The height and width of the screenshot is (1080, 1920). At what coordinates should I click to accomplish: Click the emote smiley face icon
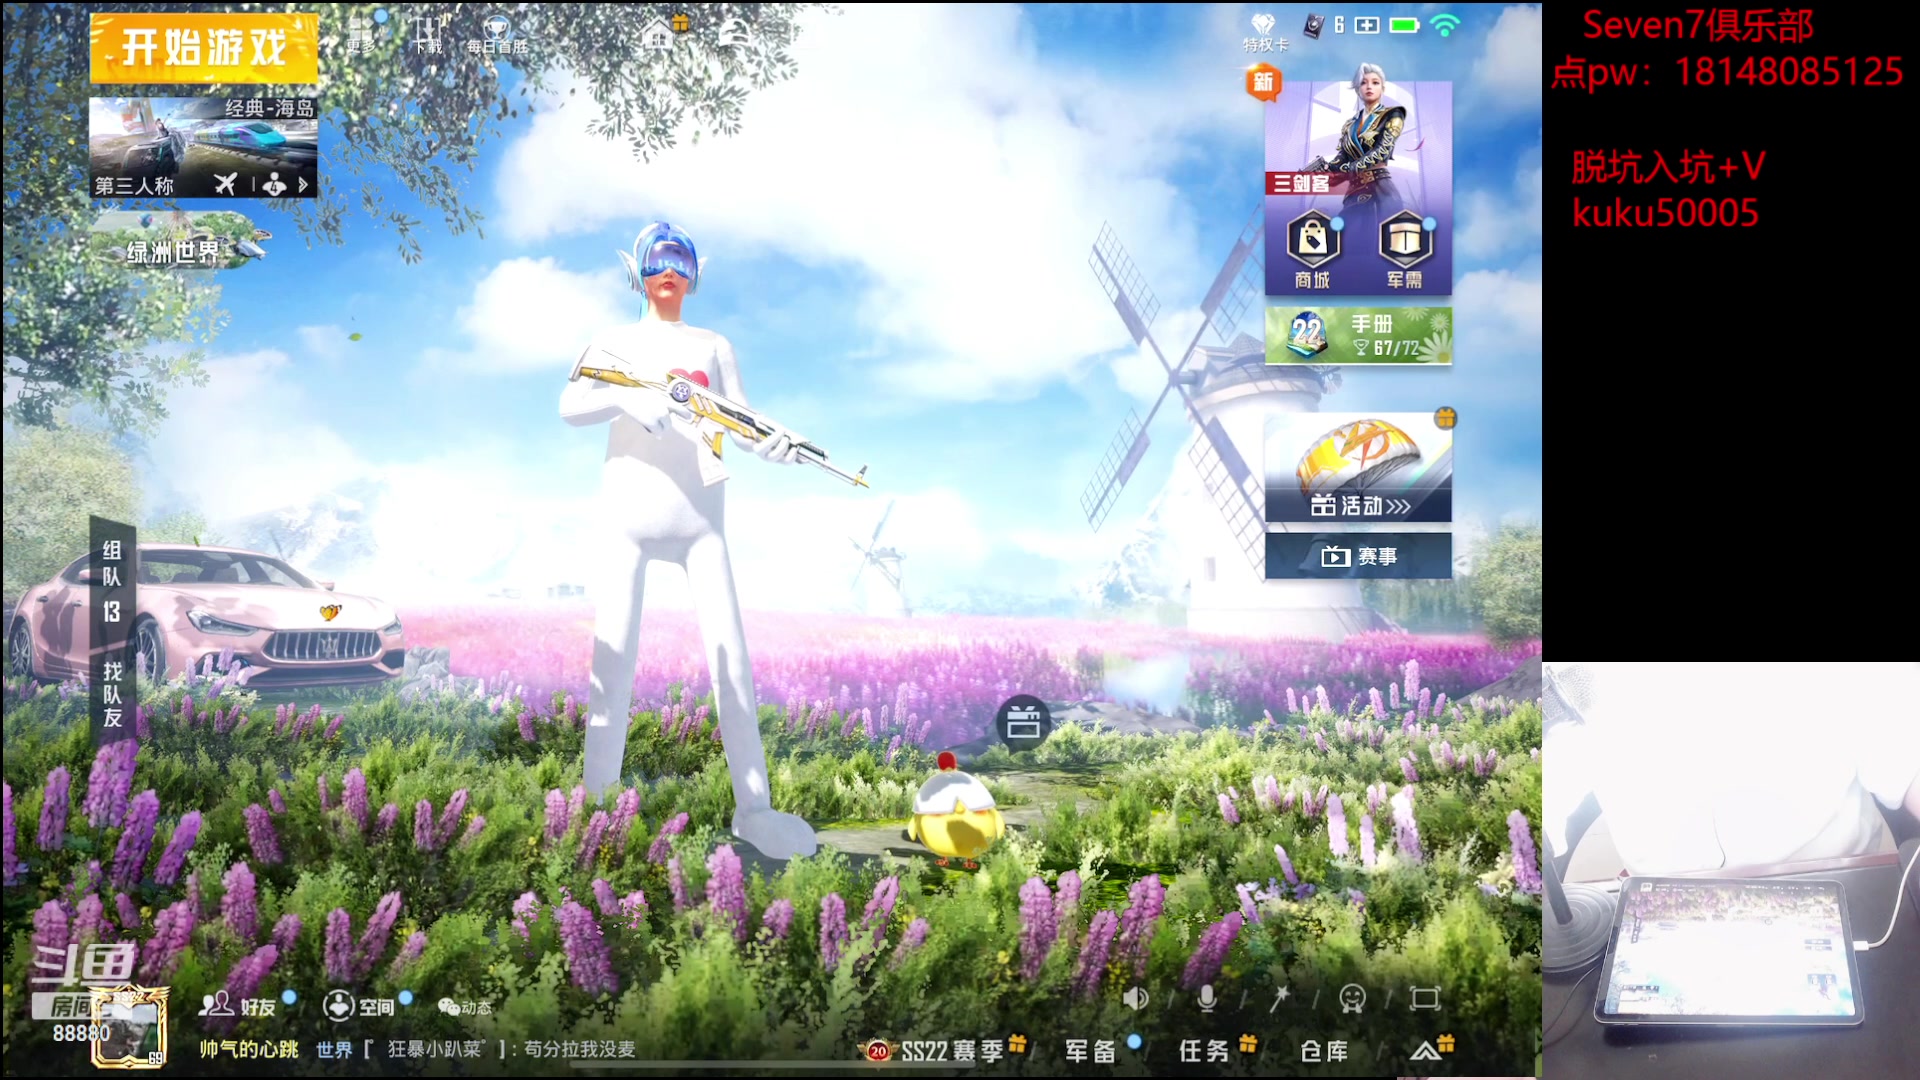point(1352,998)
